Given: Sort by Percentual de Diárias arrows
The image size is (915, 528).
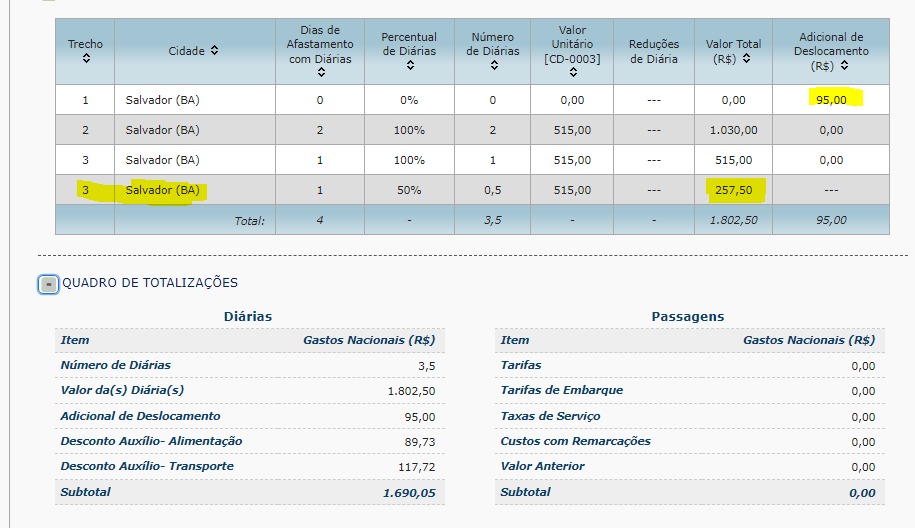Looking at the screenshot, I should click(410, 65).
